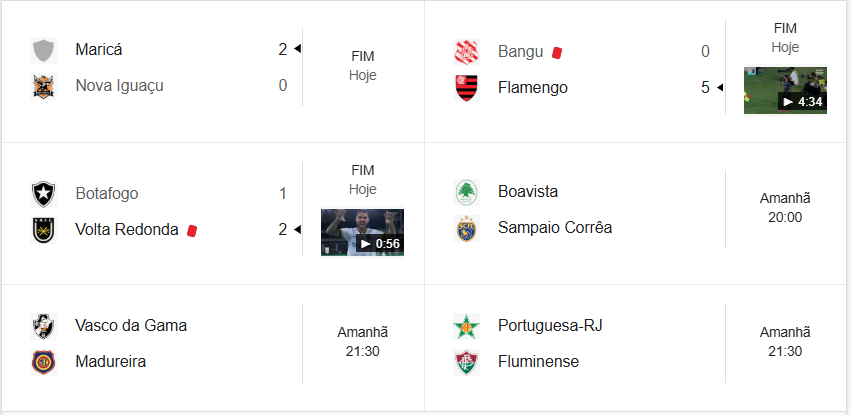
Task: Click the Sampaio Corrêa team crest
Action: click(466, 228)
